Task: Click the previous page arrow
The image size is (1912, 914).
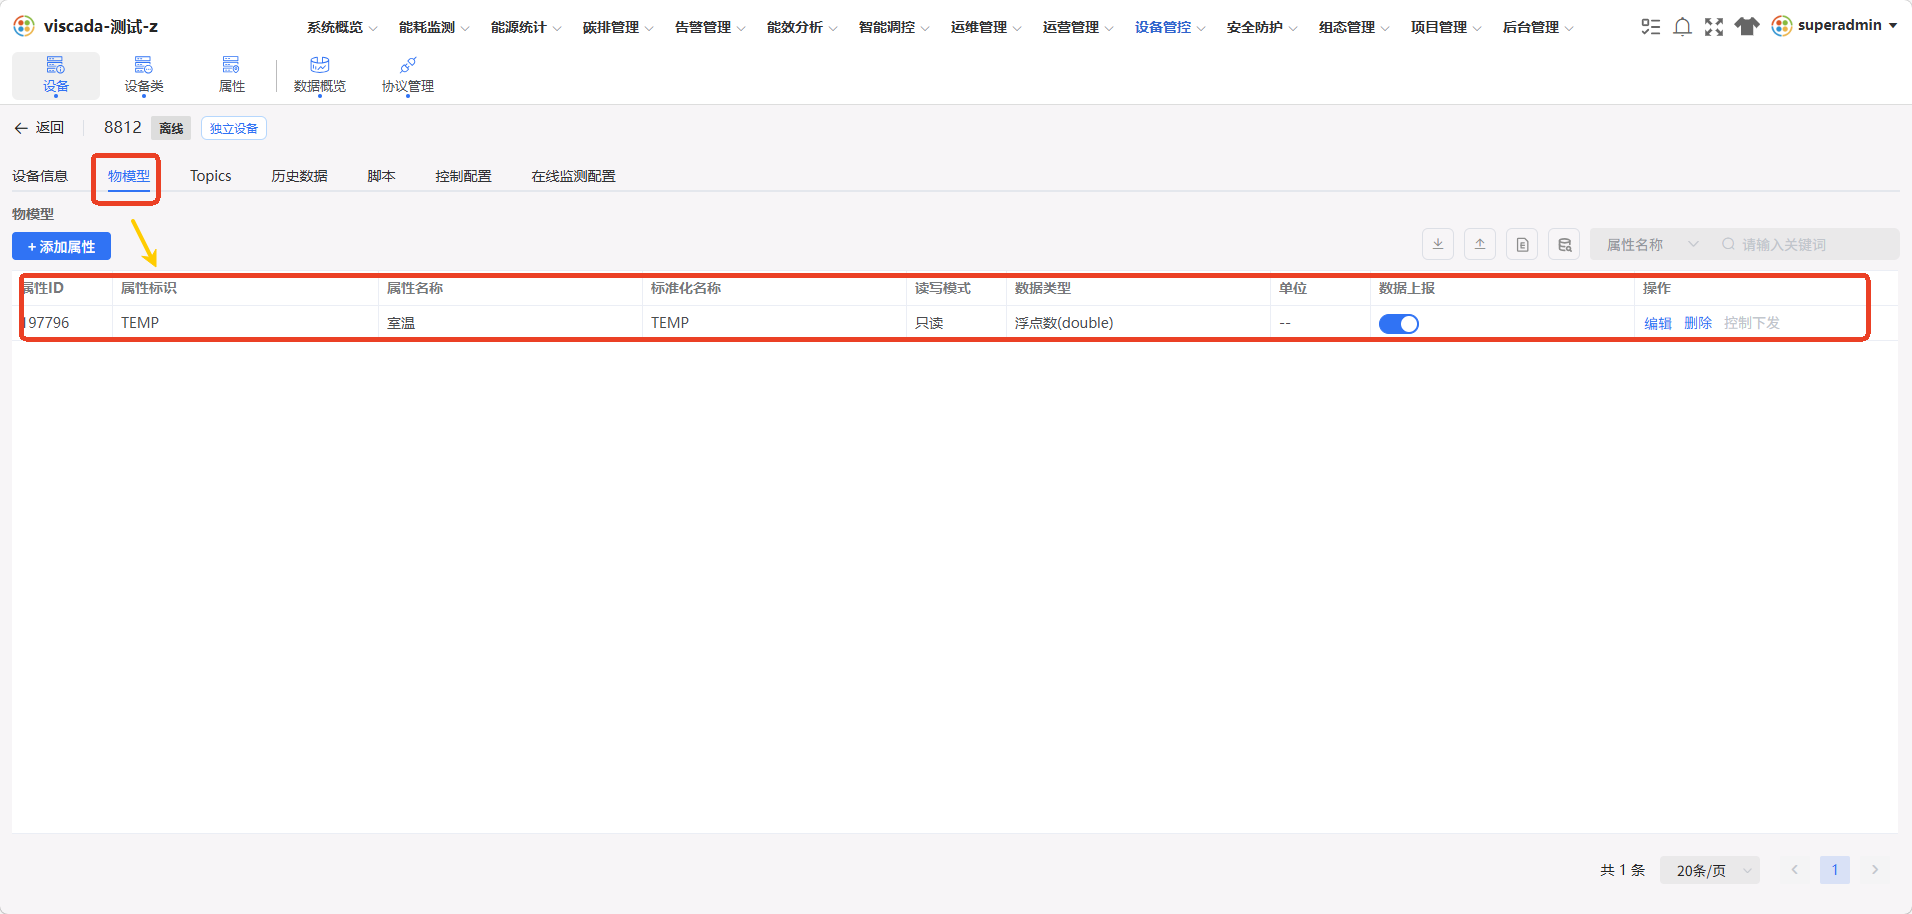Action: coord(1795,870)
